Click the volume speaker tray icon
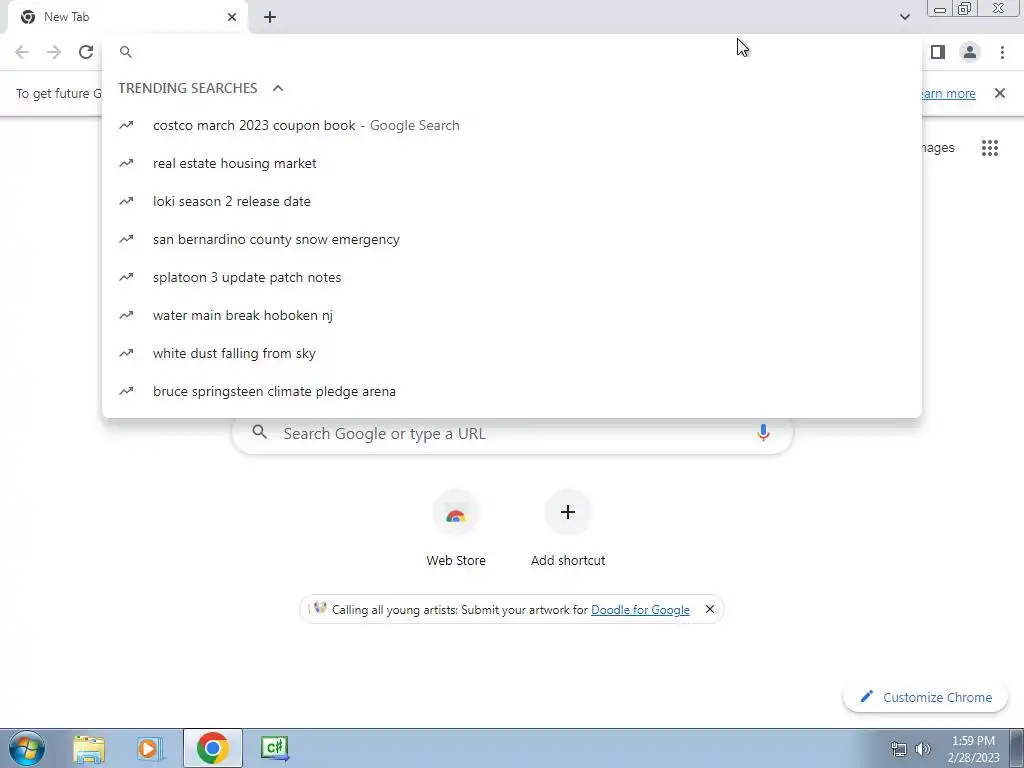1024x768 pixels. pos(922,749)
